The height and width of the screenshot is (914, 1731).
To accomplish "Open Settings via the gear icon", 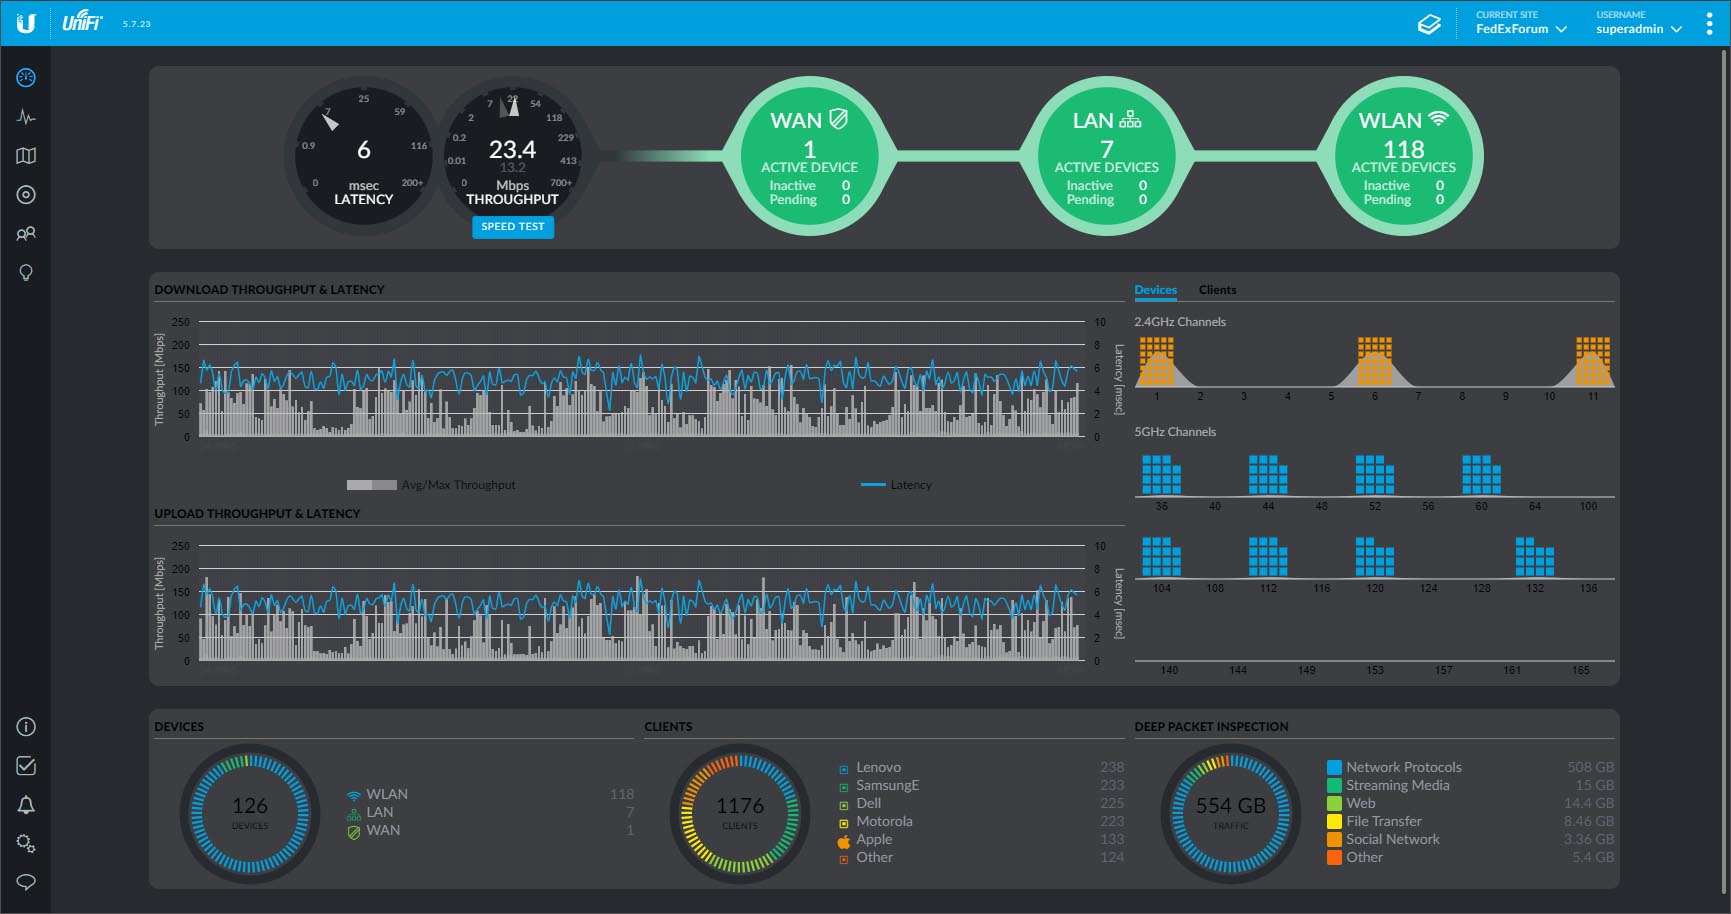I will click(27, 844).
